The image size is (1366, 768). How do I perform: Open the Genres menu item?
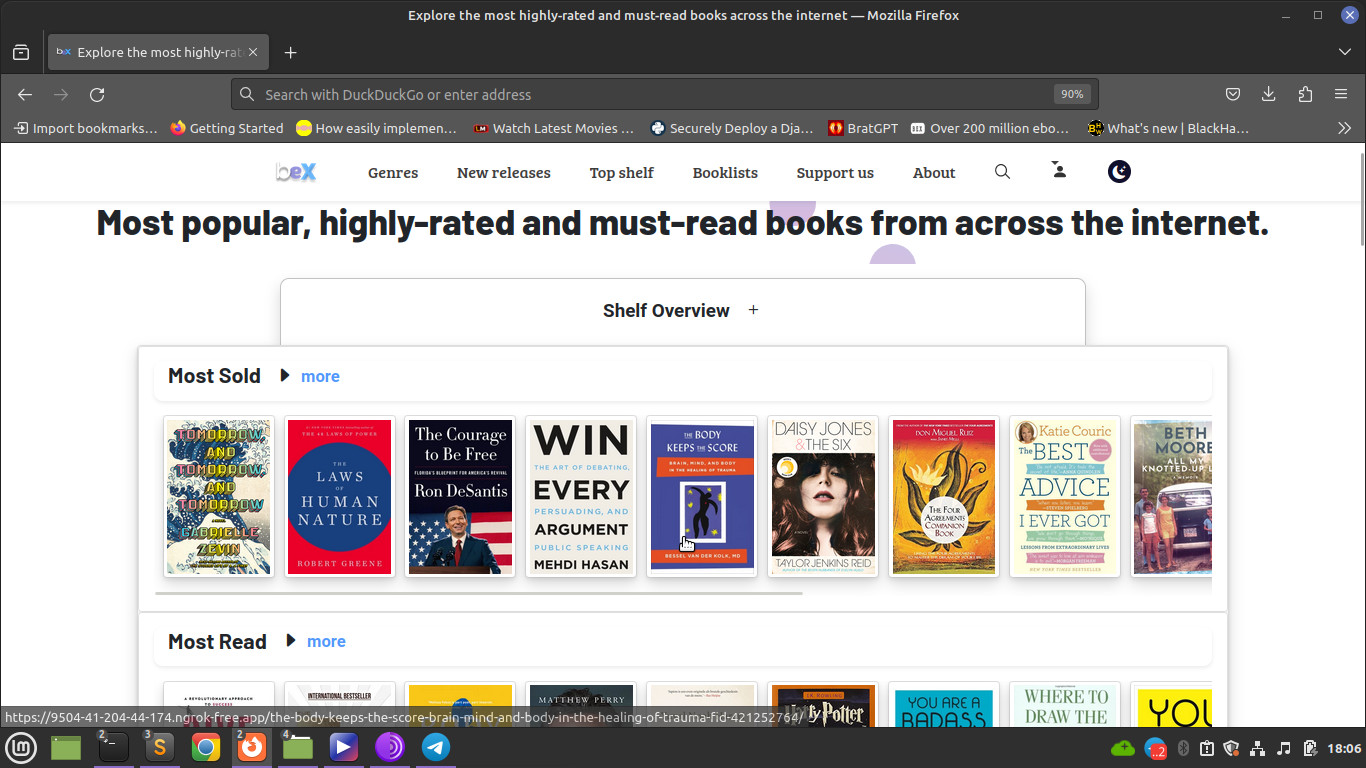tap(392, 173)
